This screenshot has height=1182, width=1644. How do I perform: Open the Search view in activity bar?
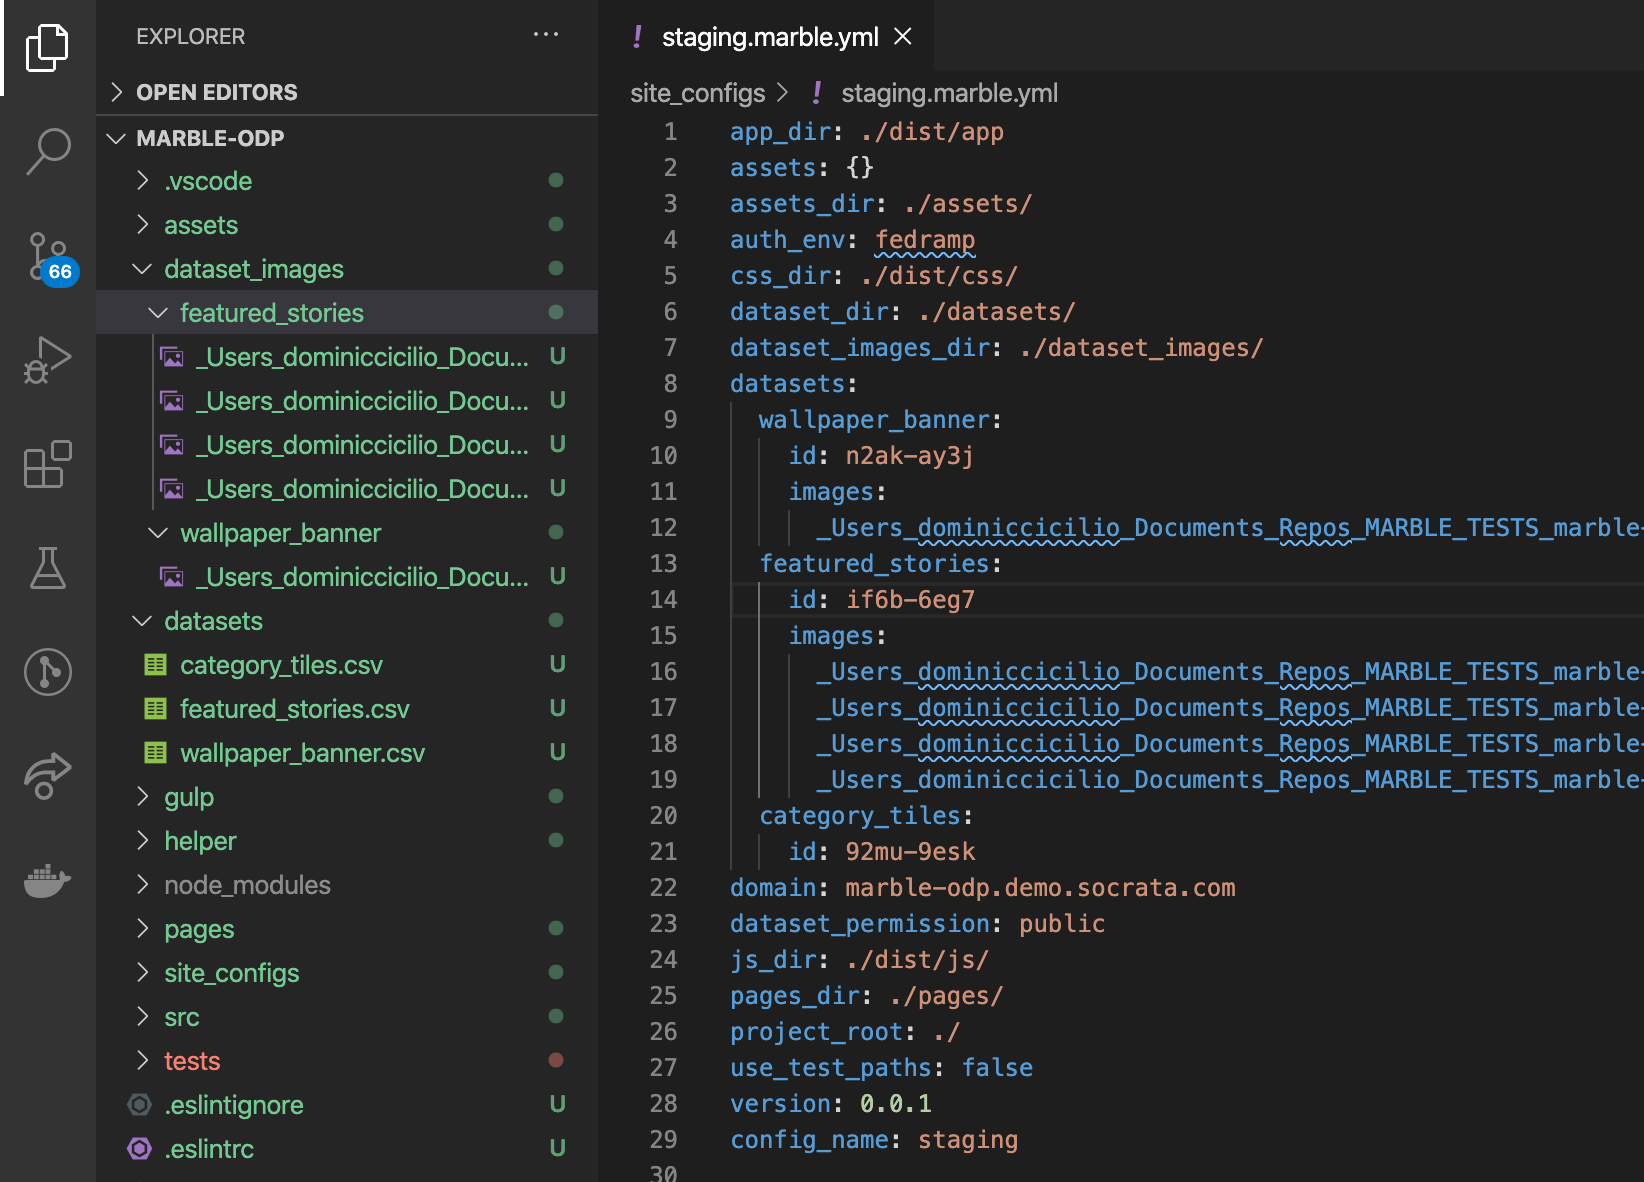point(47,152)
